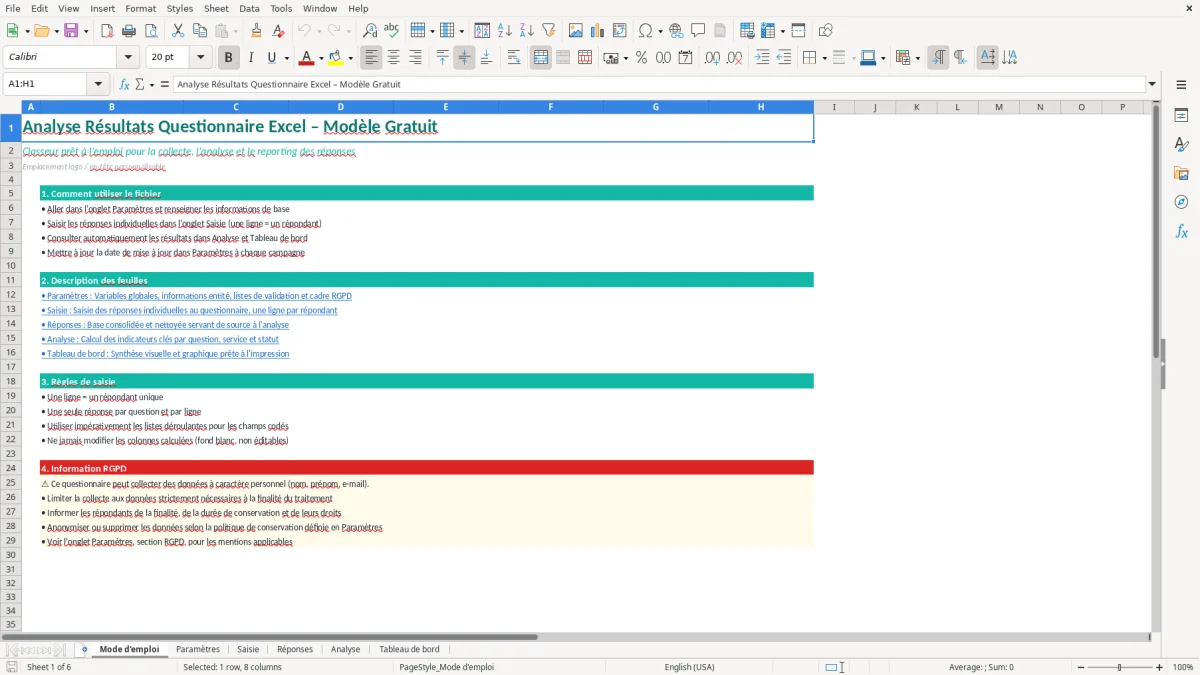Screen dimensions: 1200x675
Task: Toggle Merge and Center Cells
Action: [541, 58]
